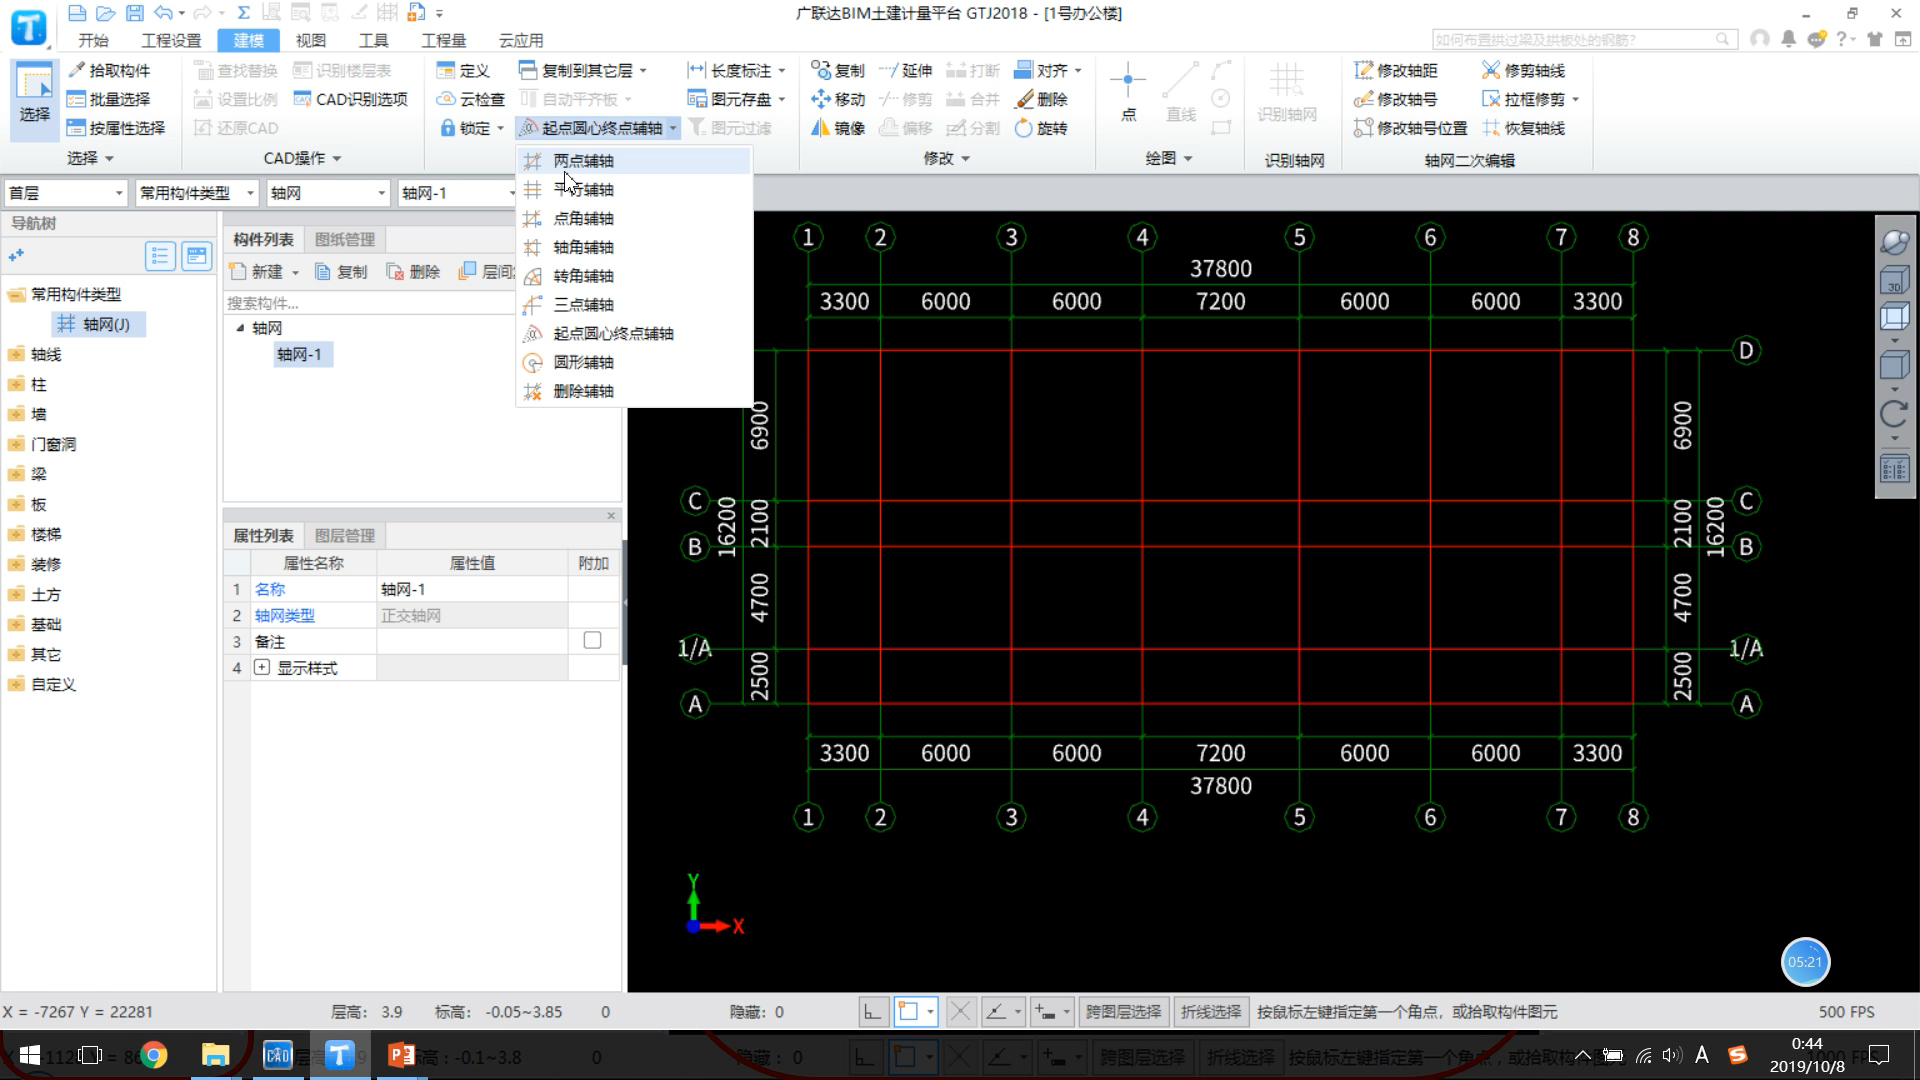Select 梁 in the navigation tree
The height and width of the screenshot is (1080, 1920).
pos(38,474)
